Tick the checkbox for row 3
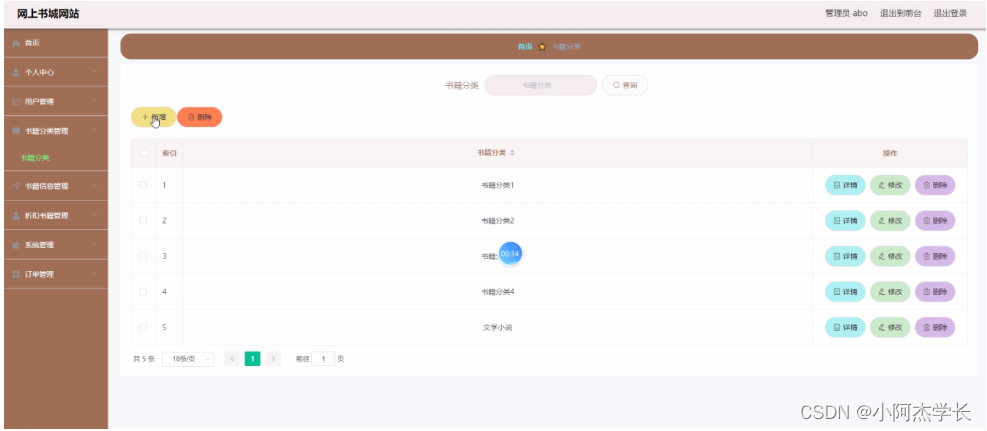The width and height of the screenshot is (987, 431). (144, 256)
